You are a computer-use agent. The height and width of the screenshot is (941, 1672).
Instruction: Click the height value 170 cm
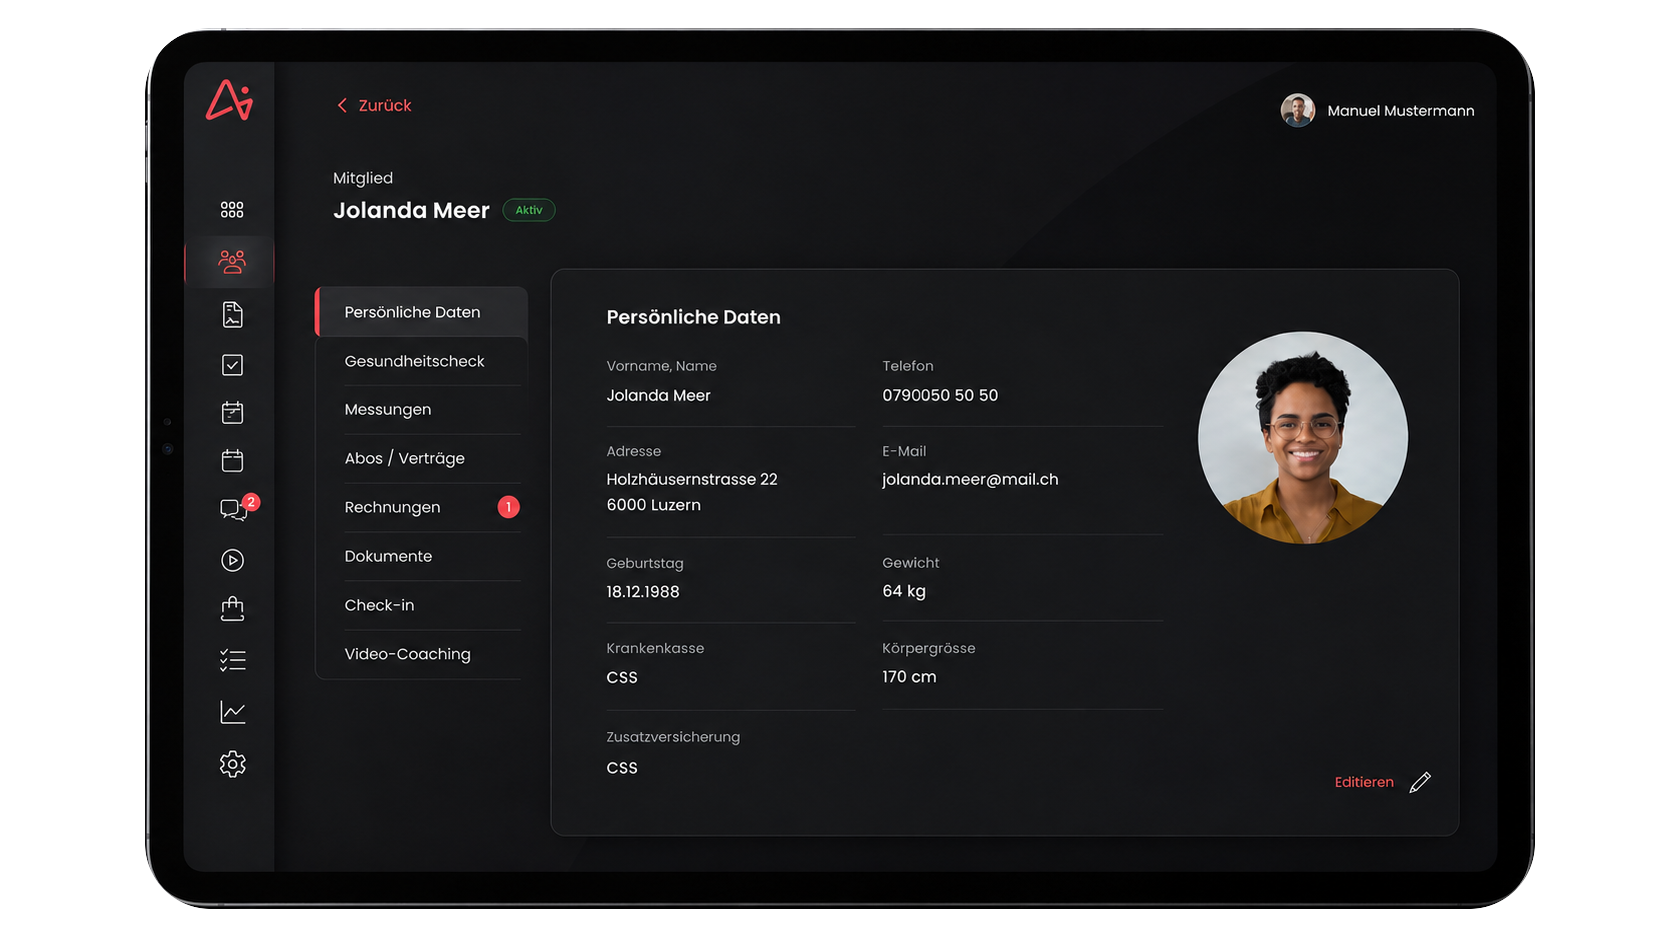909,677
